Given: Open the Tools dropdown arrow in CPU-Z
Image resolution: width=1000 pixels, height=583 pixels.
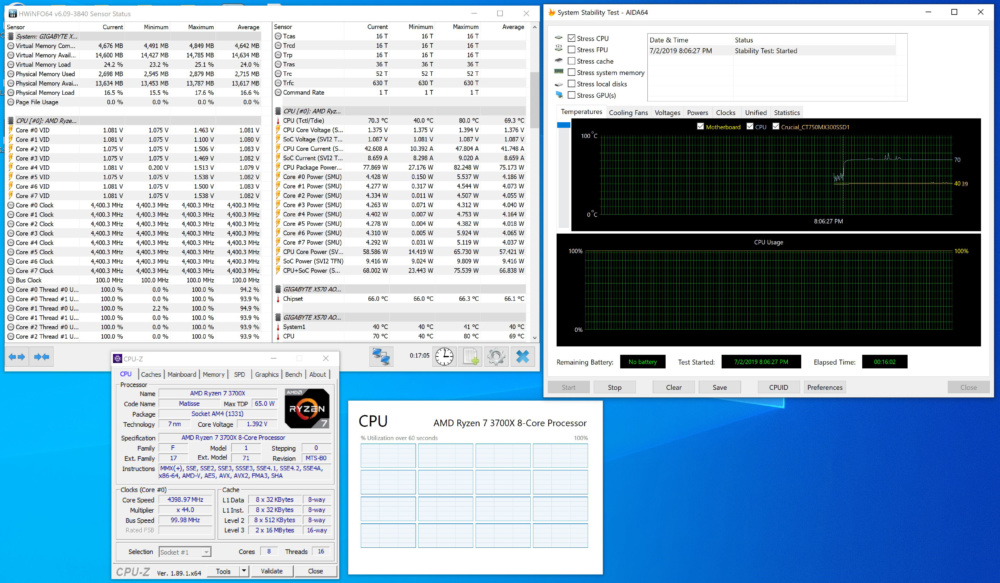Looking at the screenshot, I should click(x=244, y=571).
